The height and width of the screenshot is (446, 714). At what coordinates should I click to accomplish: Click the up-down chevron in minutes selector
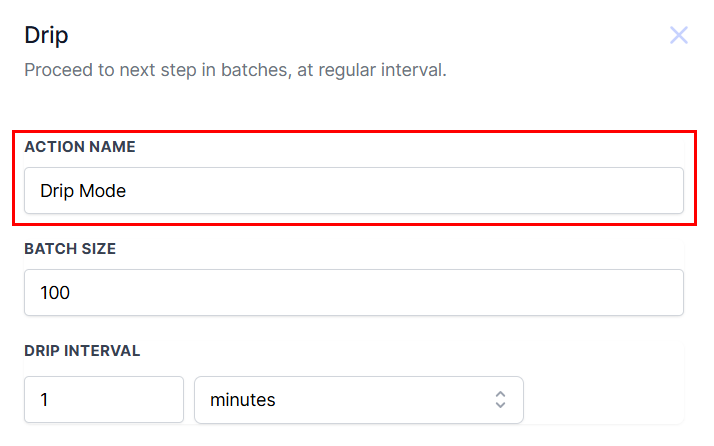coord(501,400)
